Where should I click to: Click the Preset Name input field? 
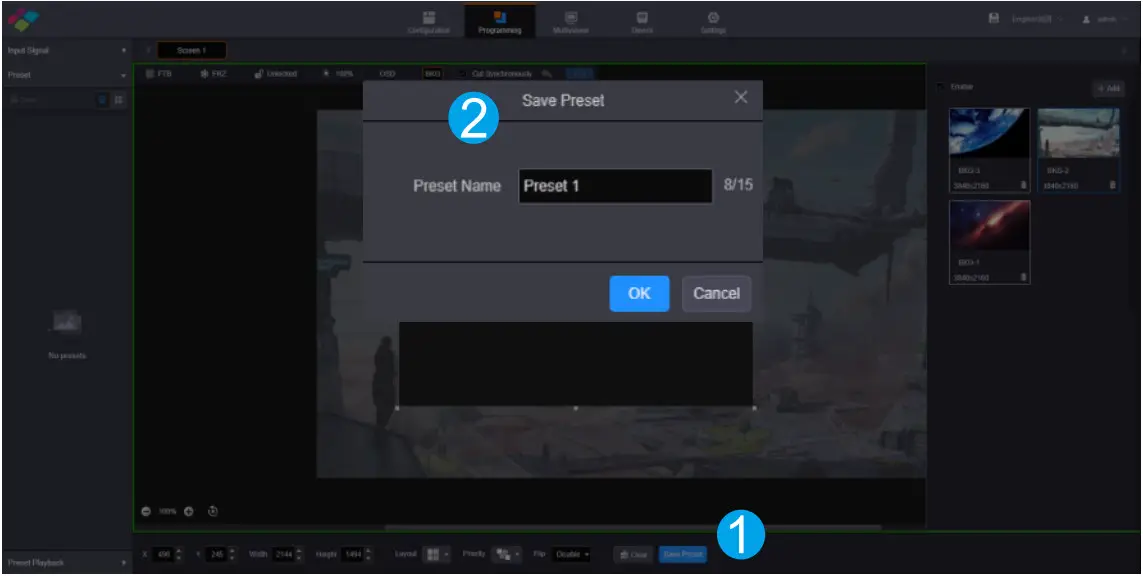615,186
